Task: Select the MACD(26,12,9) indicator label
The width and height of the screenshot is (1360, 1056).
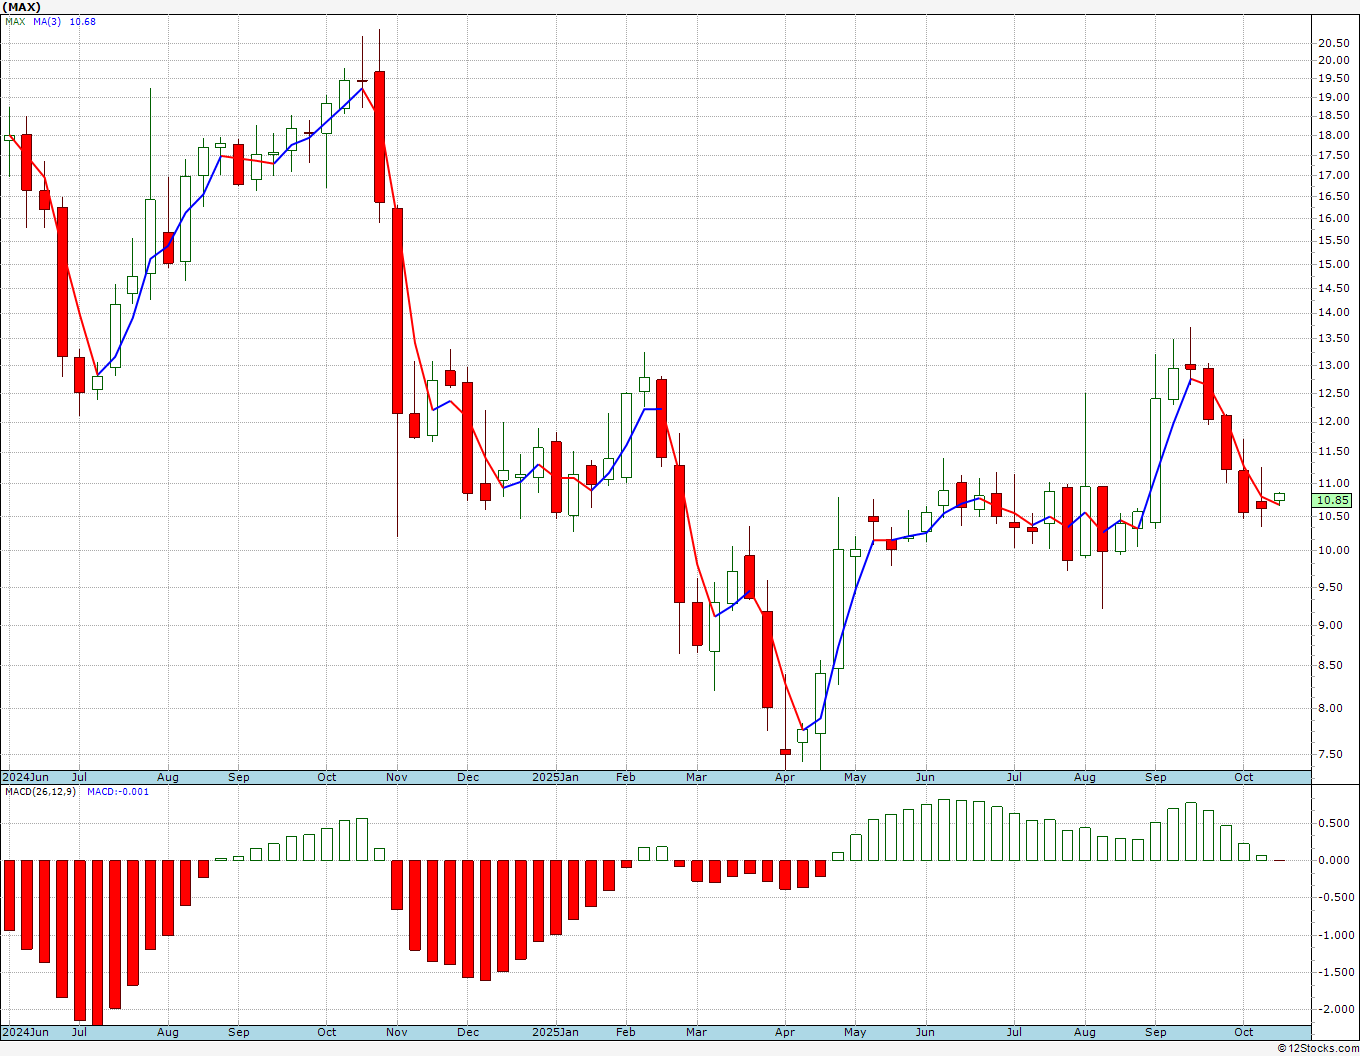Action: (41, 791)
